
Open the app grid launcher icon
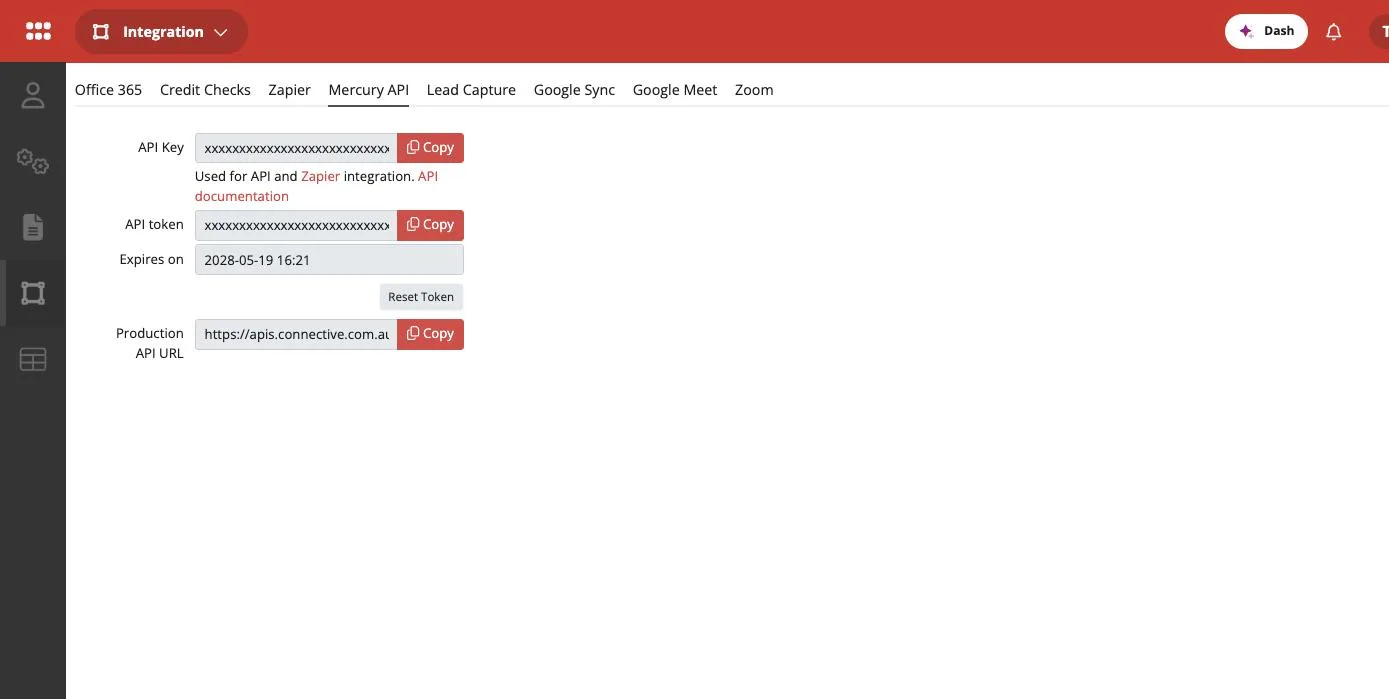[38, 32]
